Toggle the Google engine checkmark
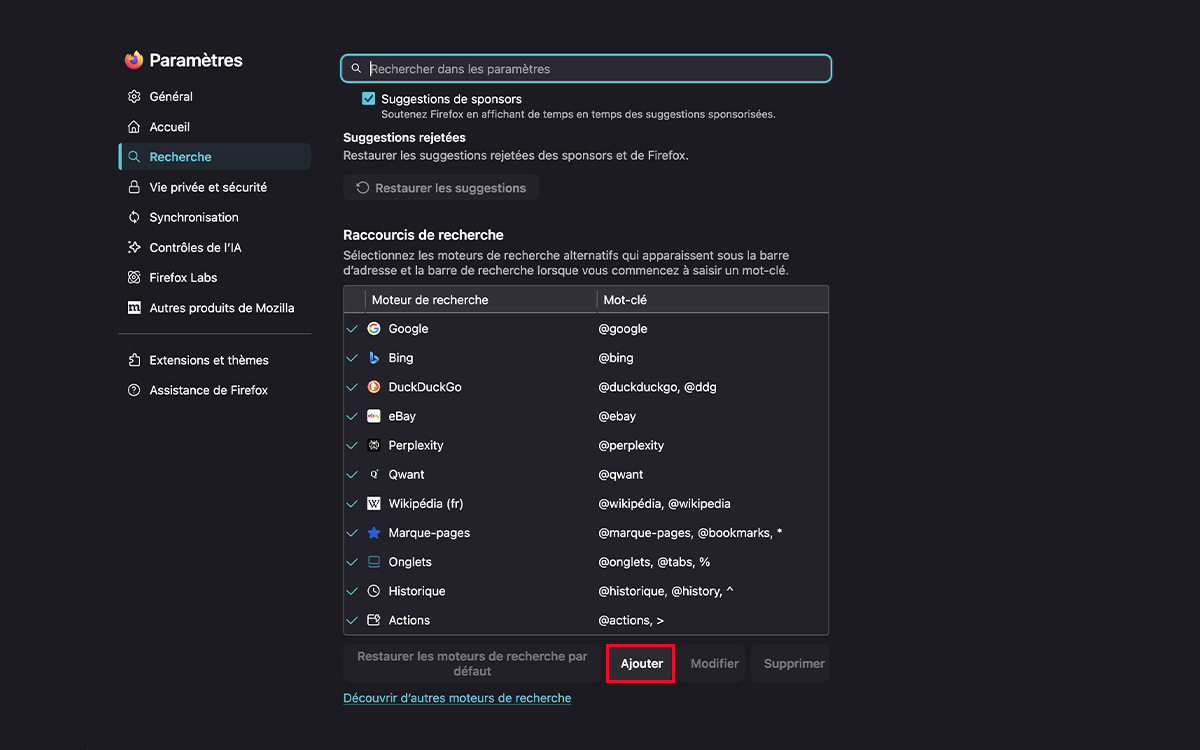 352,329
